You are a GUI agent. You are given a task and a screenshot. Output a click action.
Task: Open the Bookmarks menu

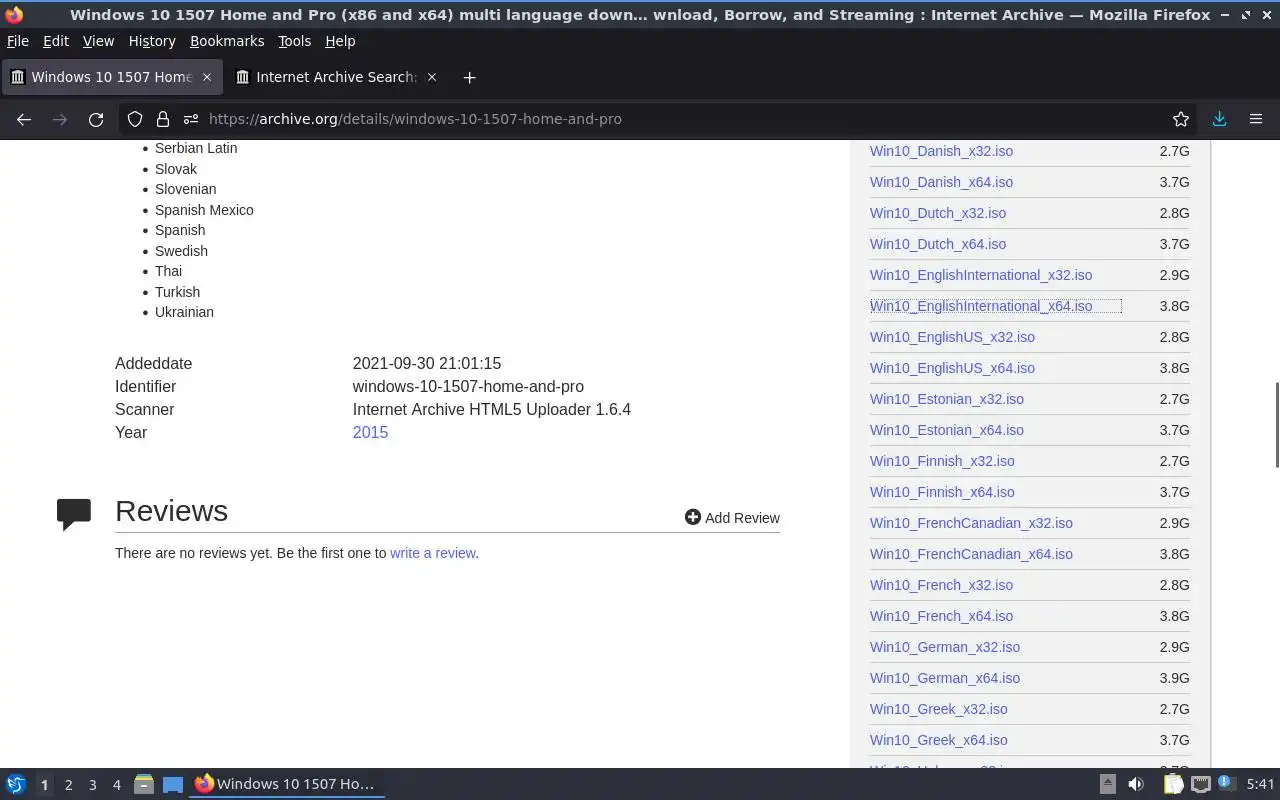coord(227,41)
